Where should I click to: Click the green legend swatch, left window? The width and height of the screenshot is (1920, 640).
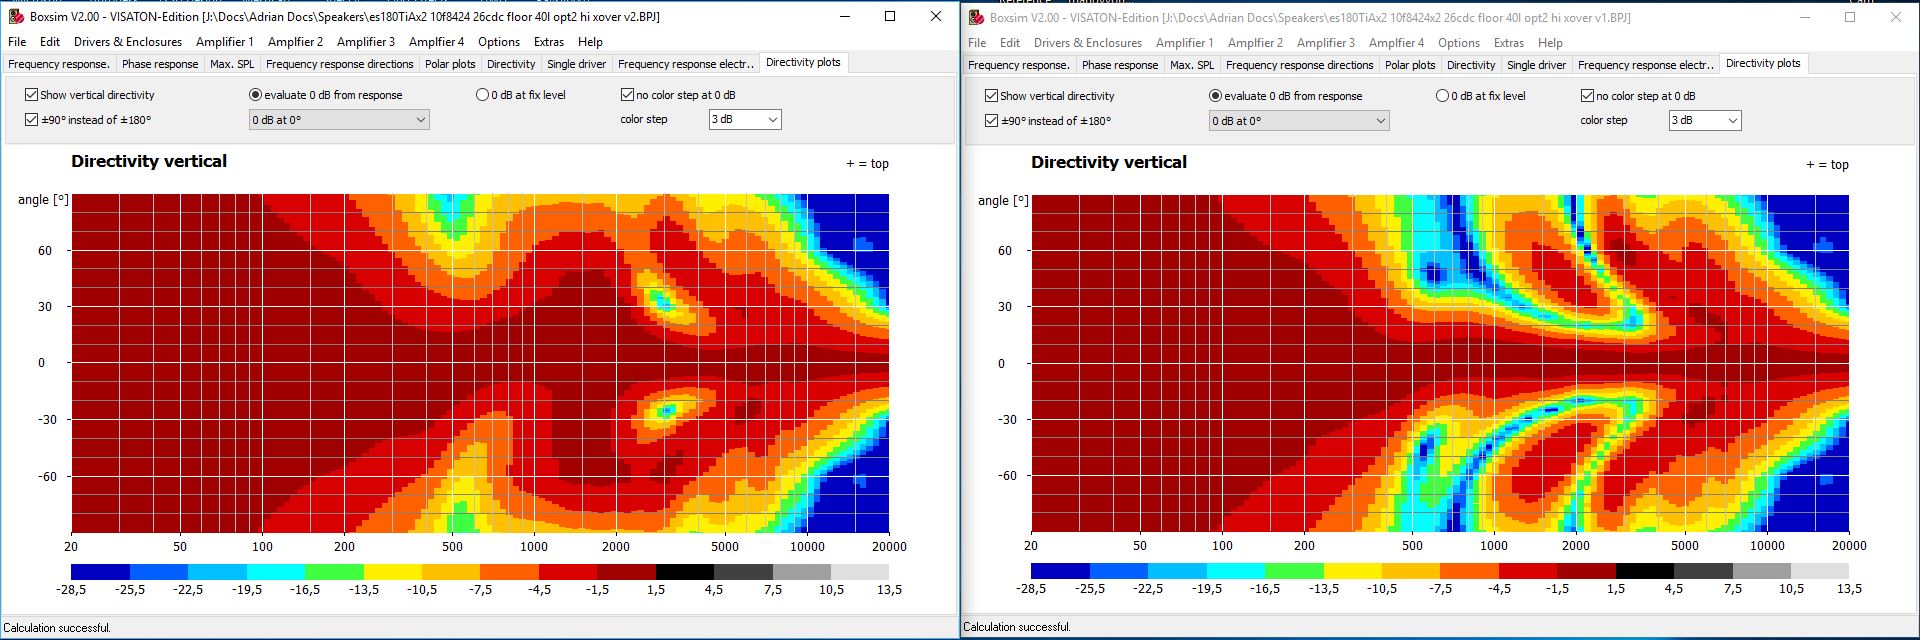[334, 571]
